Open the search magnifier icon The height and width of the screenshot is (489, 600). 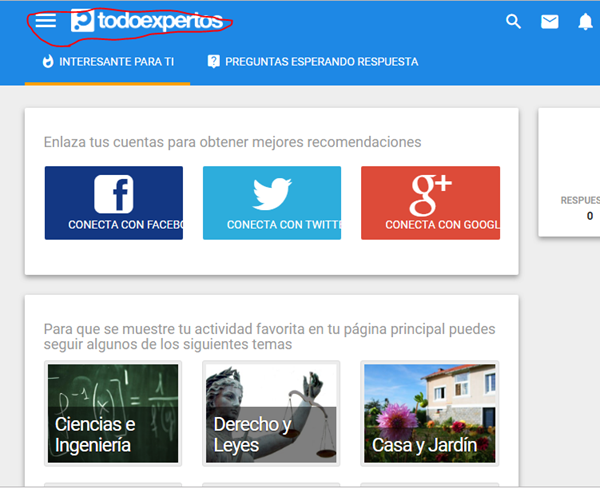[513, 21]
